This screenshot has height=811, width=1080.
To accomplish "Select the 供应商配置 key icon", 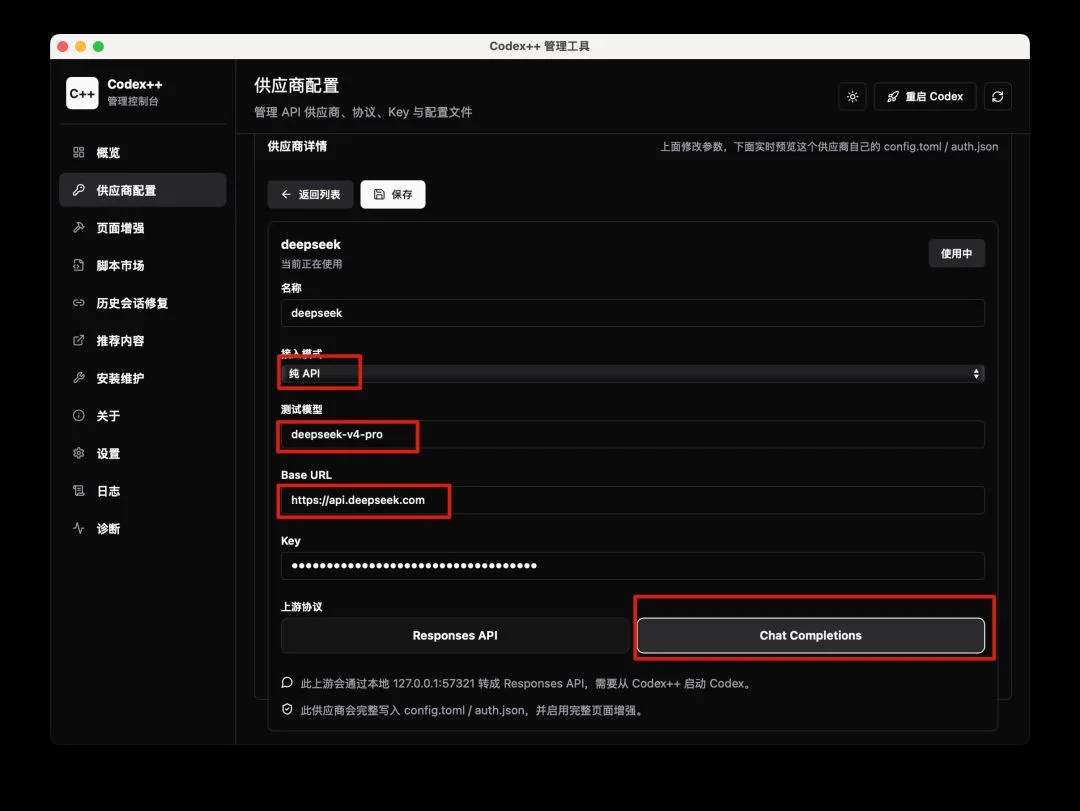I will [79, 189].
